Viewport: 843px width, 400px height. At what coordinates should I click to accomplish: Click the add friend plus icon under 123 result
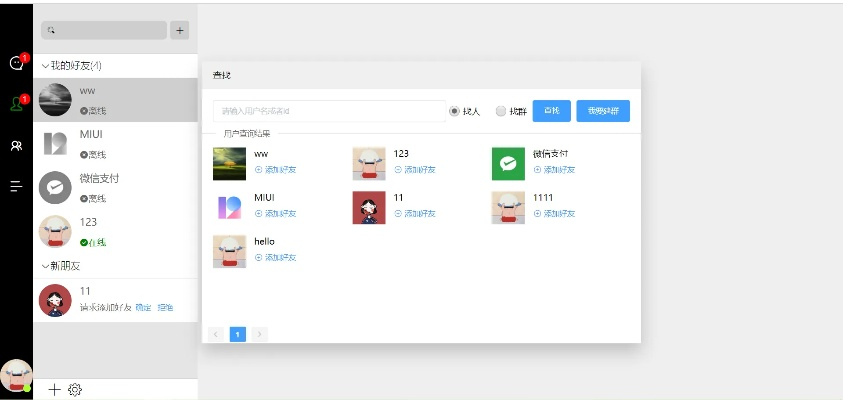click(398, 170)
